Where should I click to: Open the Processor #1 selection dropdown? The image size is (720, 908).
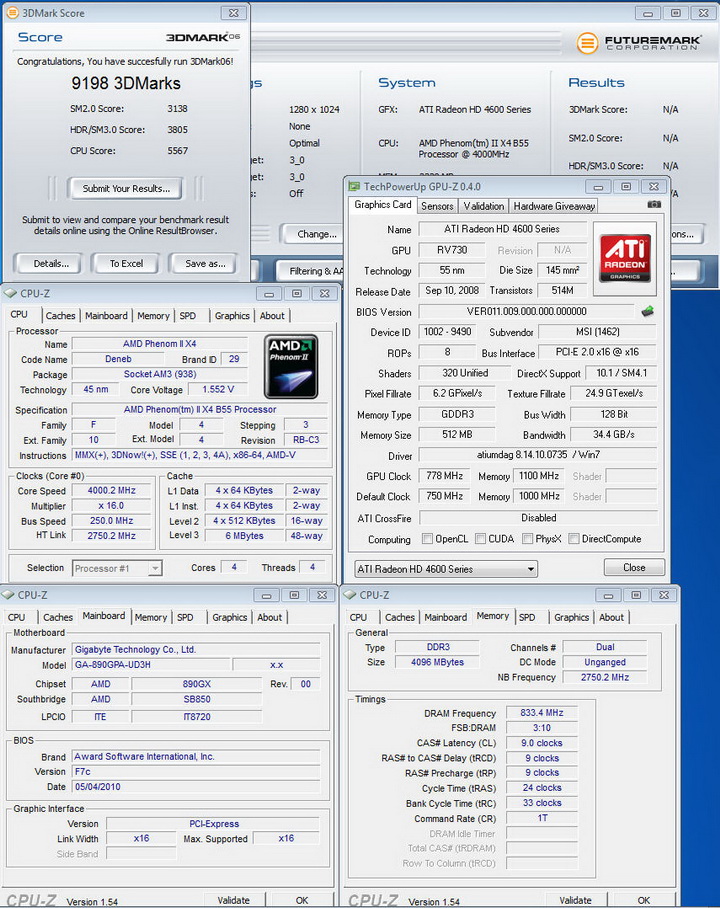[x=117, y=568]
